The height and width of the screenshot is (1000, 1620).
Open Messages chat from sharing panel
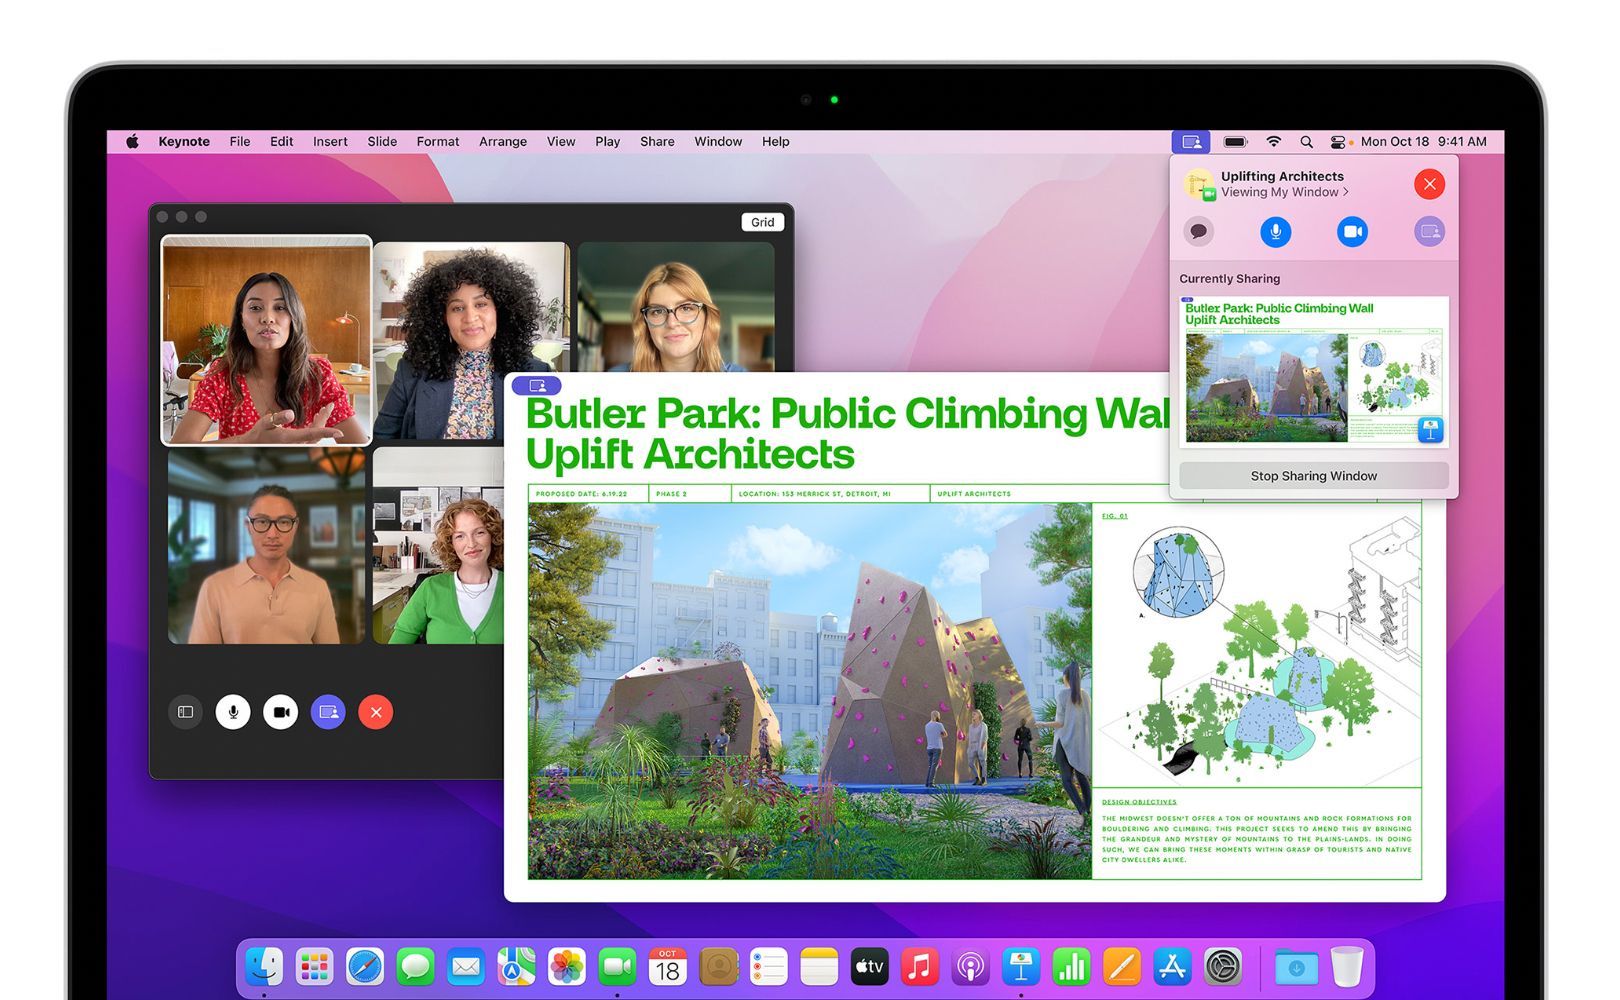pyautogui.click(x=1198, y=232)
